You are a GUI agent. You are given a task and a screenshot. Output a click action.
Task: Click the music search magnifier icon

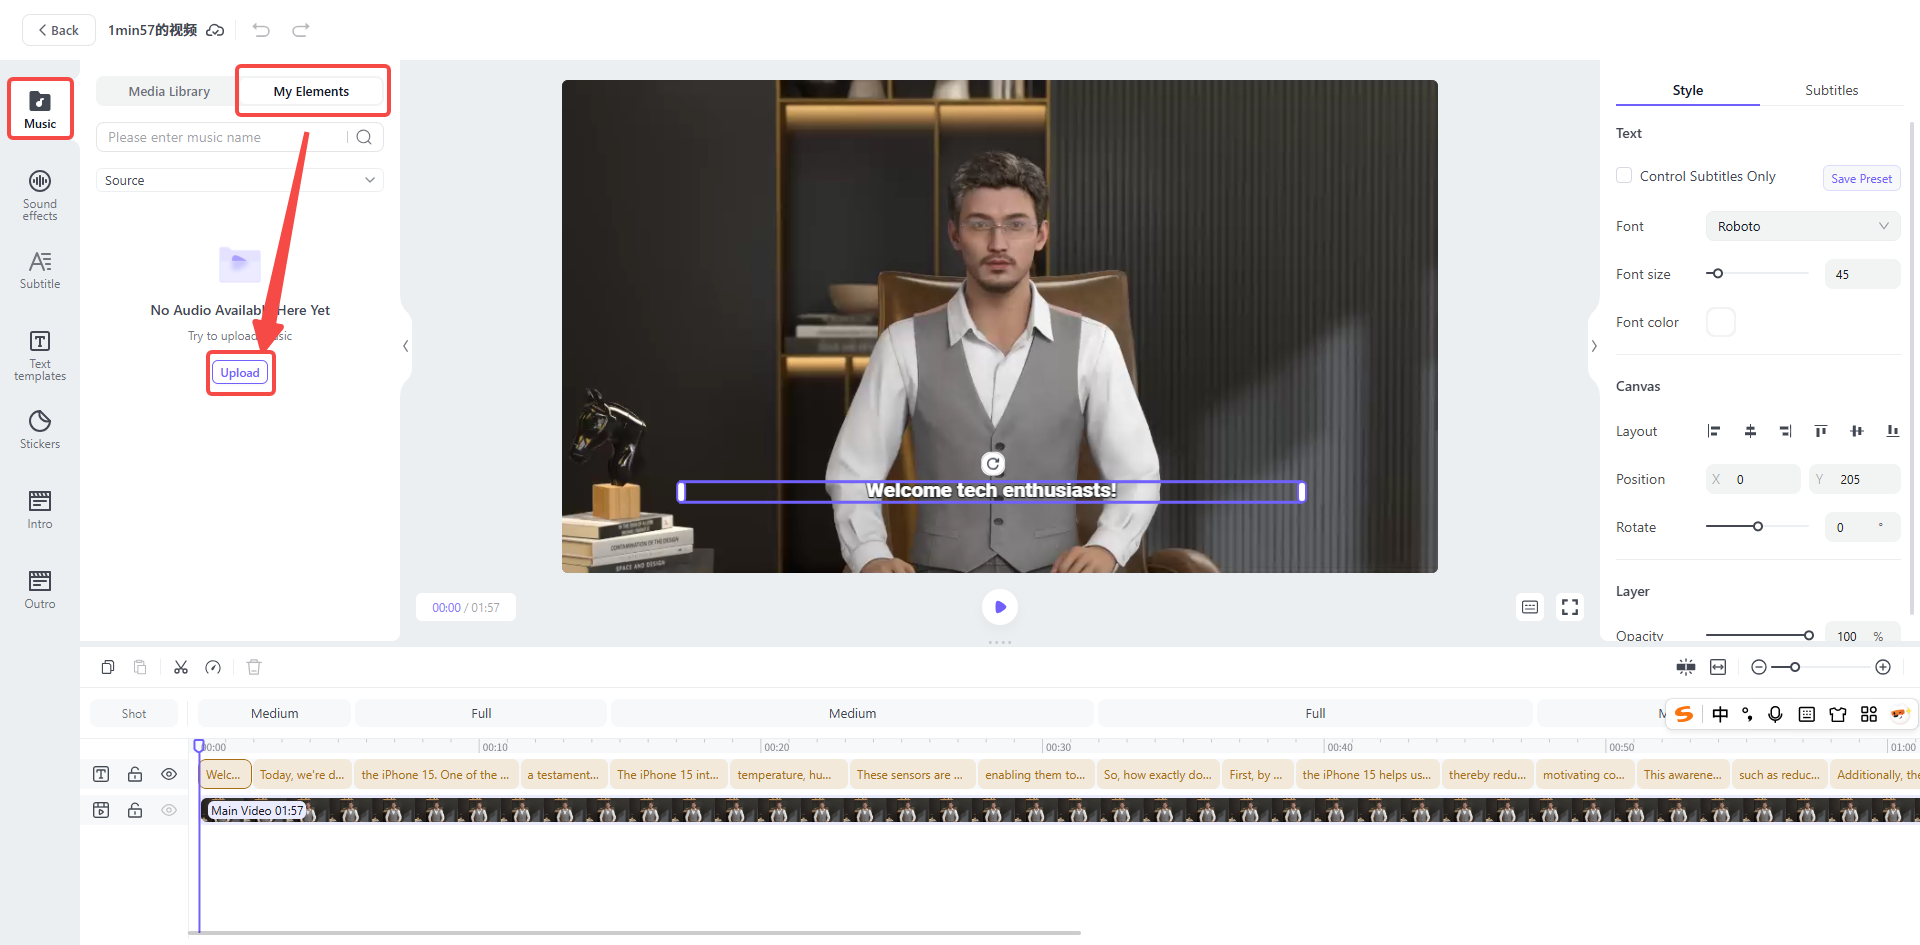(x=364, y=137)
